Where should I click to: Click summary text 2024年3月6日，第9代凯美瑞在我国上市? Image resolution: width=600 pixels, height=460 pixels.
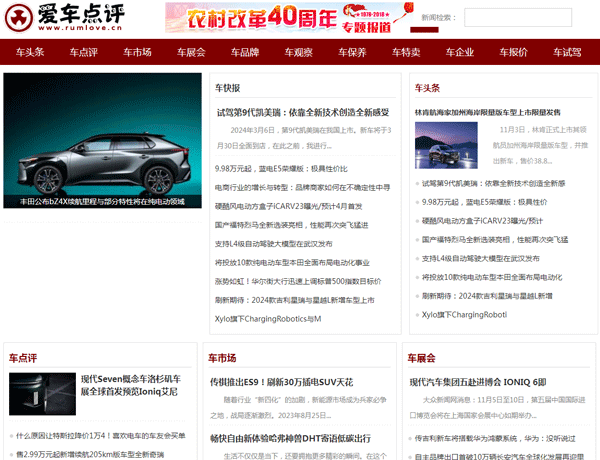pos(304,138)
